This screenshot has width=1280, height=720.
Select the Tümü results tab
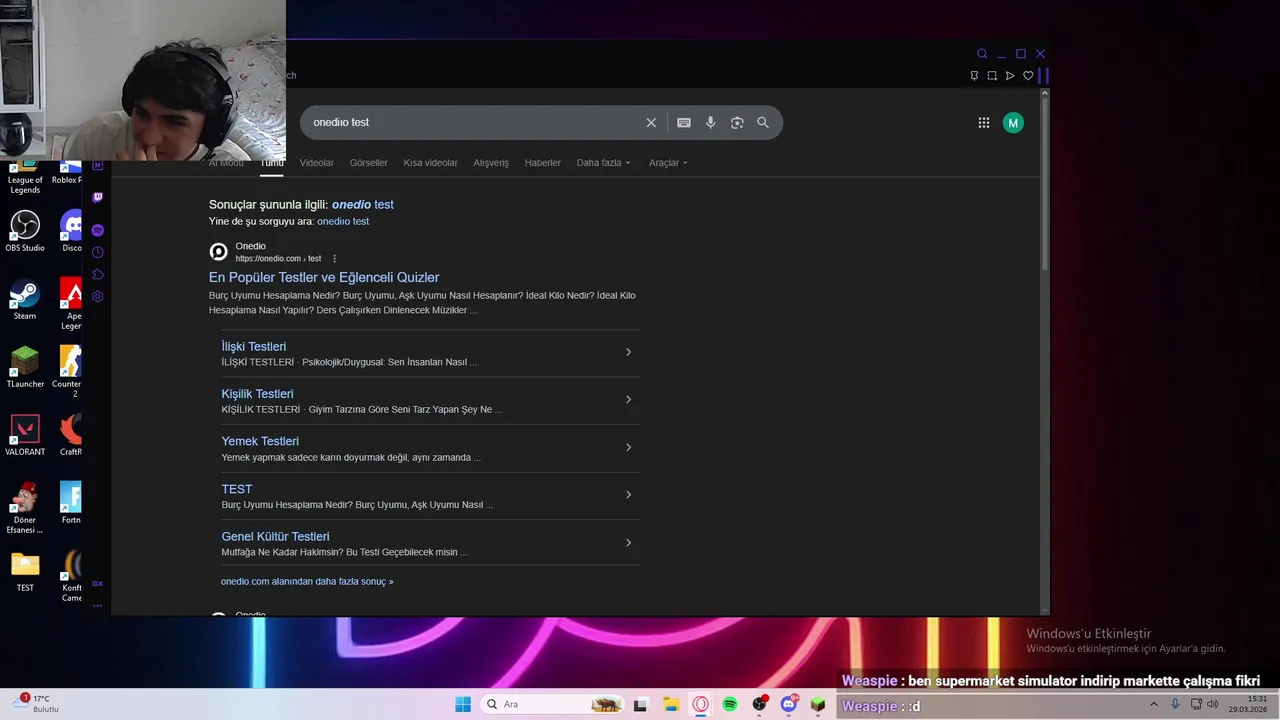(272, 163)
